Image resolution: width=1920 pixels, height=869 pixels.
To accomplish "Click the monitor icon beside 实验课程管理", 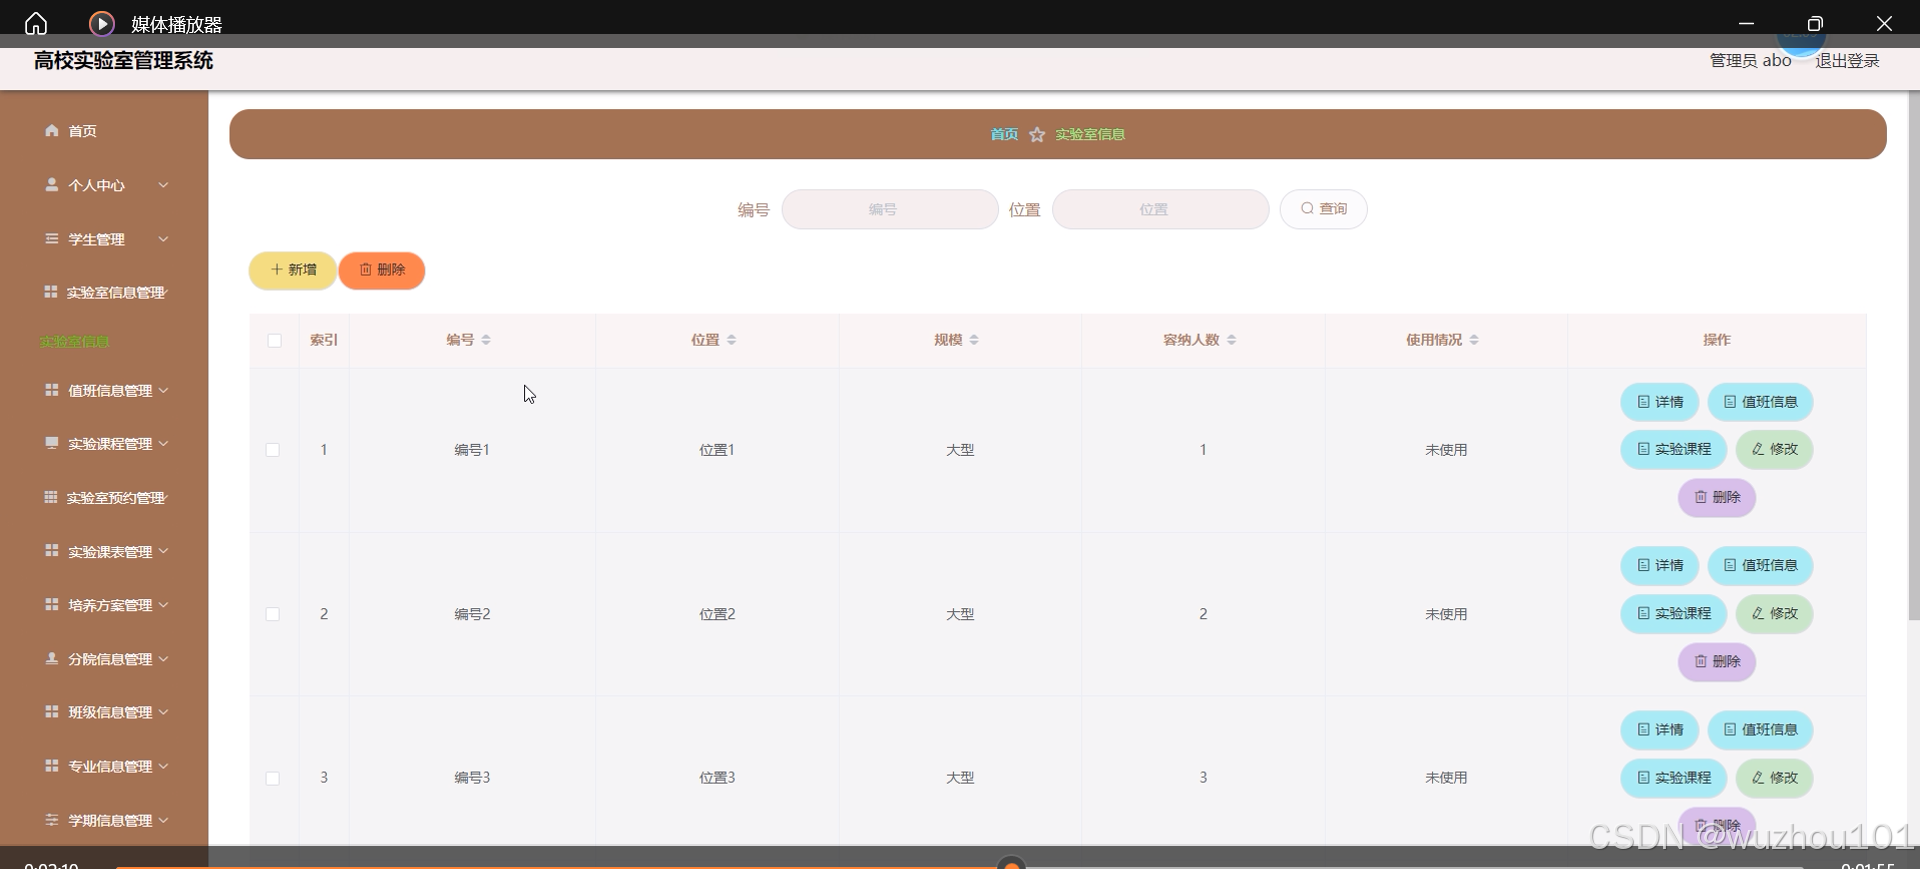I will (52, 442).
